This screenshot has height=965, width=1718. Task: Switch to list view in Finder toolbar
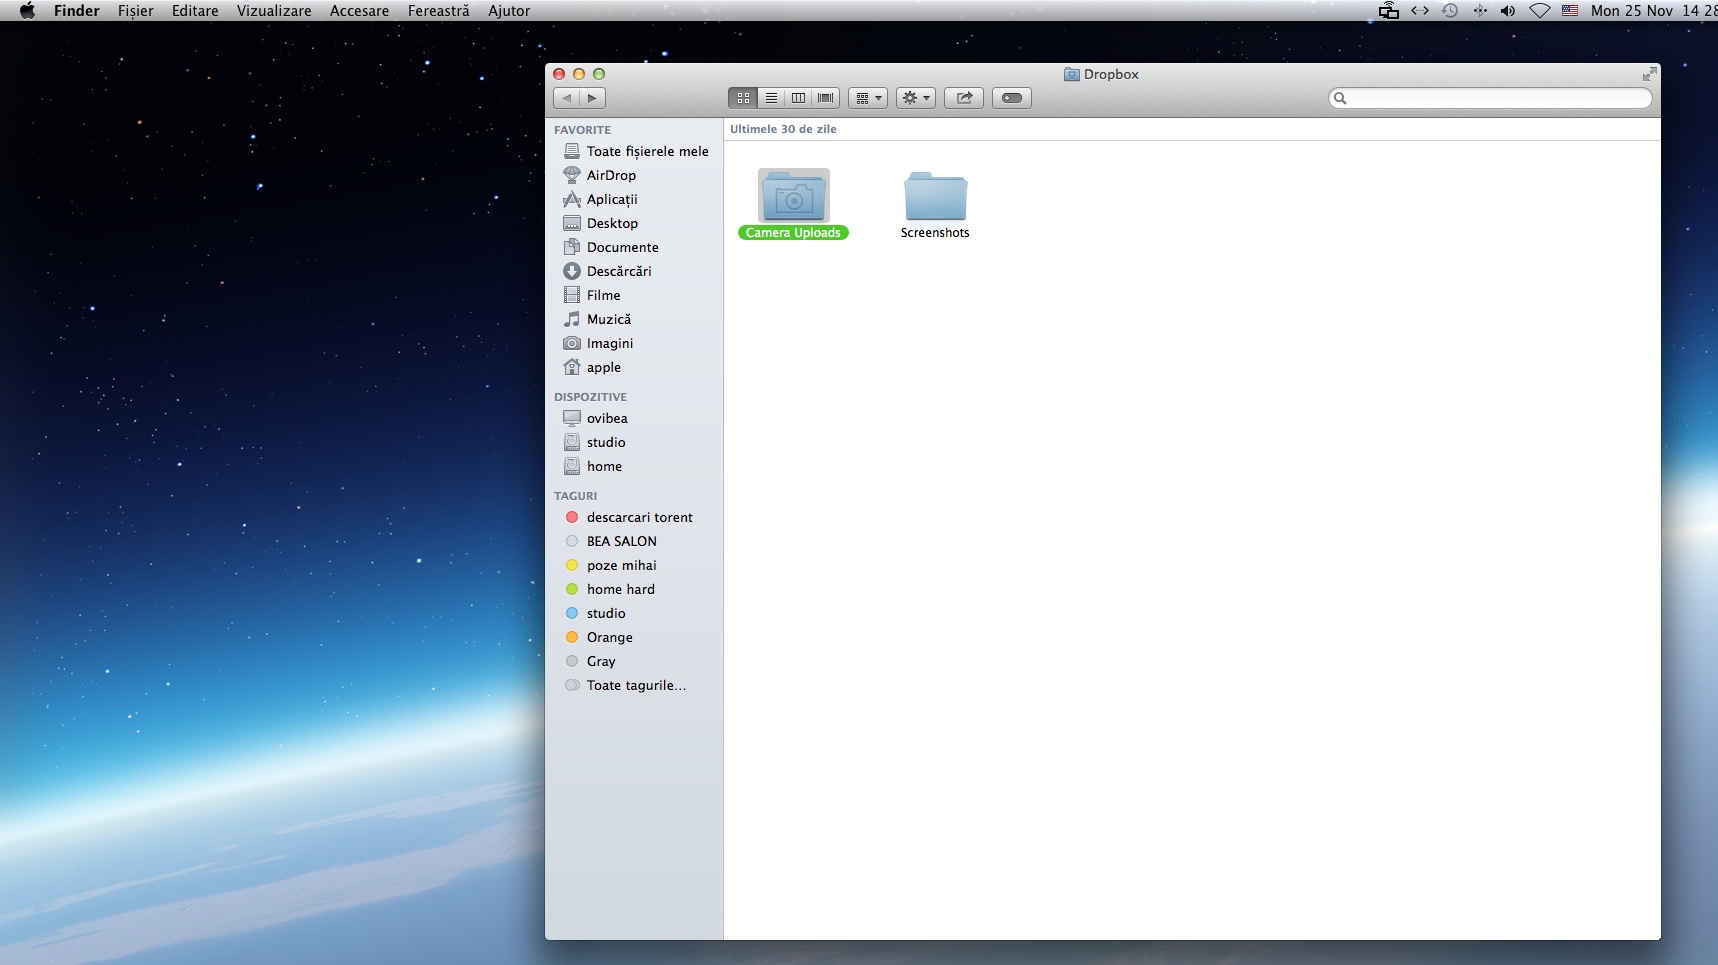[x=771, y=98]
